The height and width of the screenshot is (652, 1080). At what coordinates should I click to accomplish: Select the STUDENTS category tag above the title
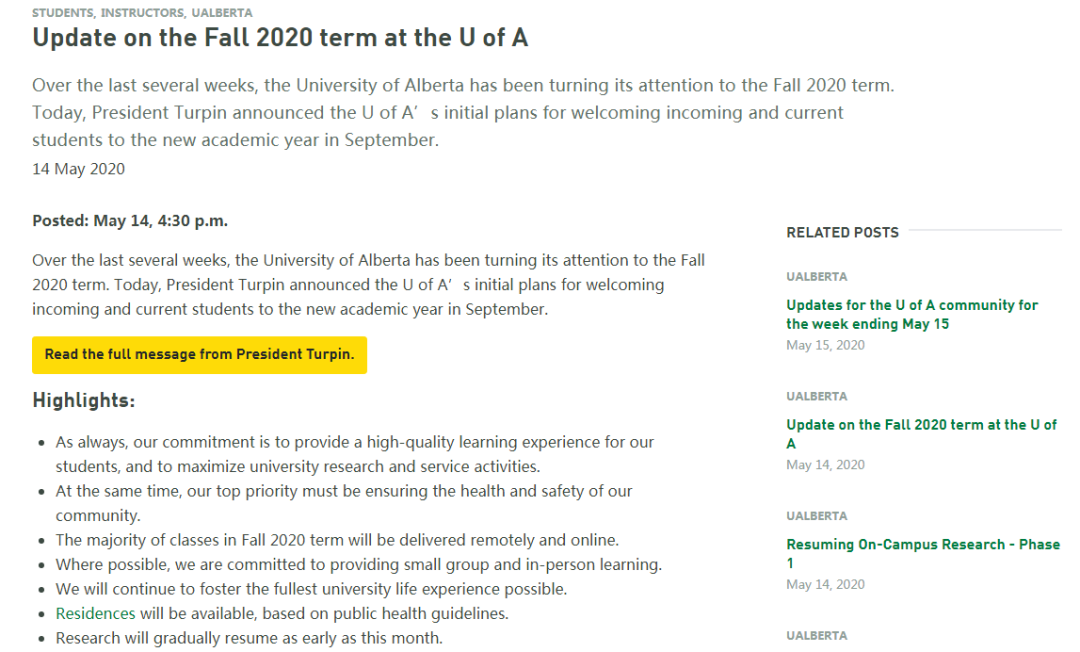click(x=63, y=13)
